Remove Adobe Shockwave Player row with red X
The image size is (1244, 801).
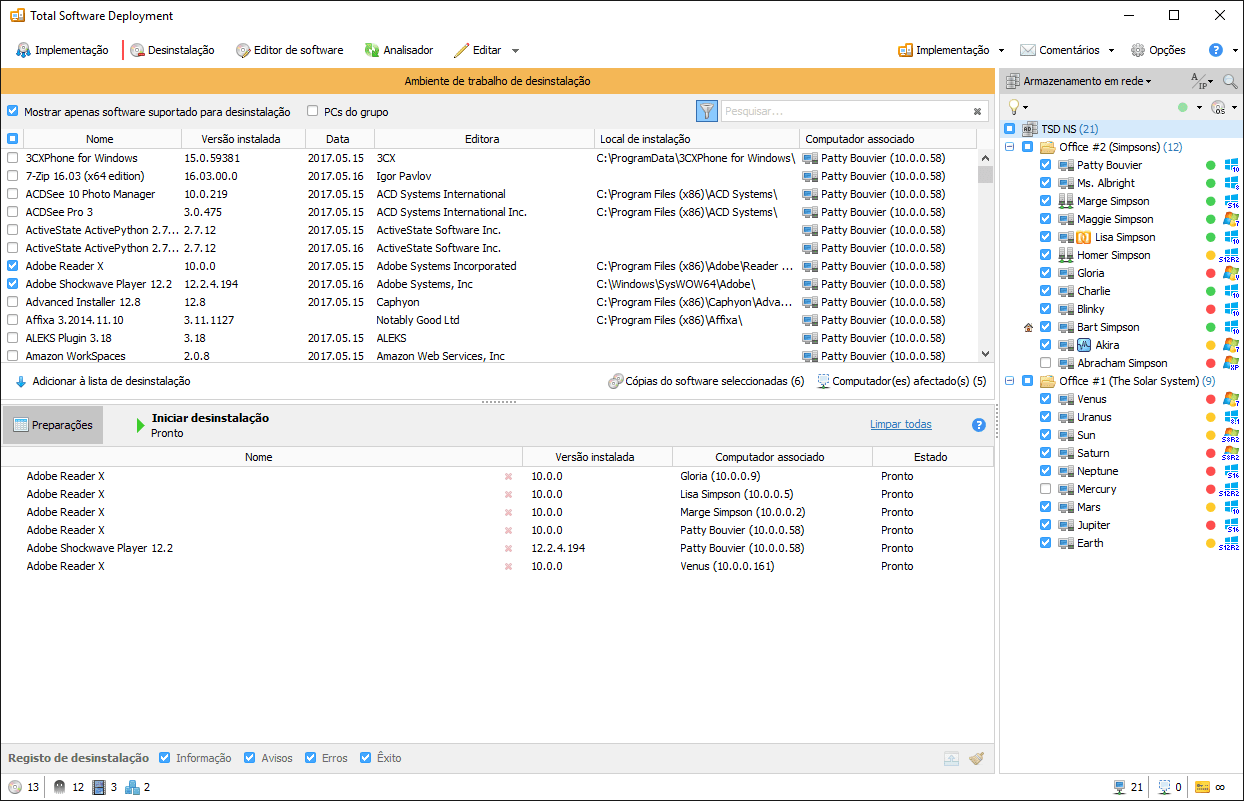pyautogui.click(x=508, y=548)
